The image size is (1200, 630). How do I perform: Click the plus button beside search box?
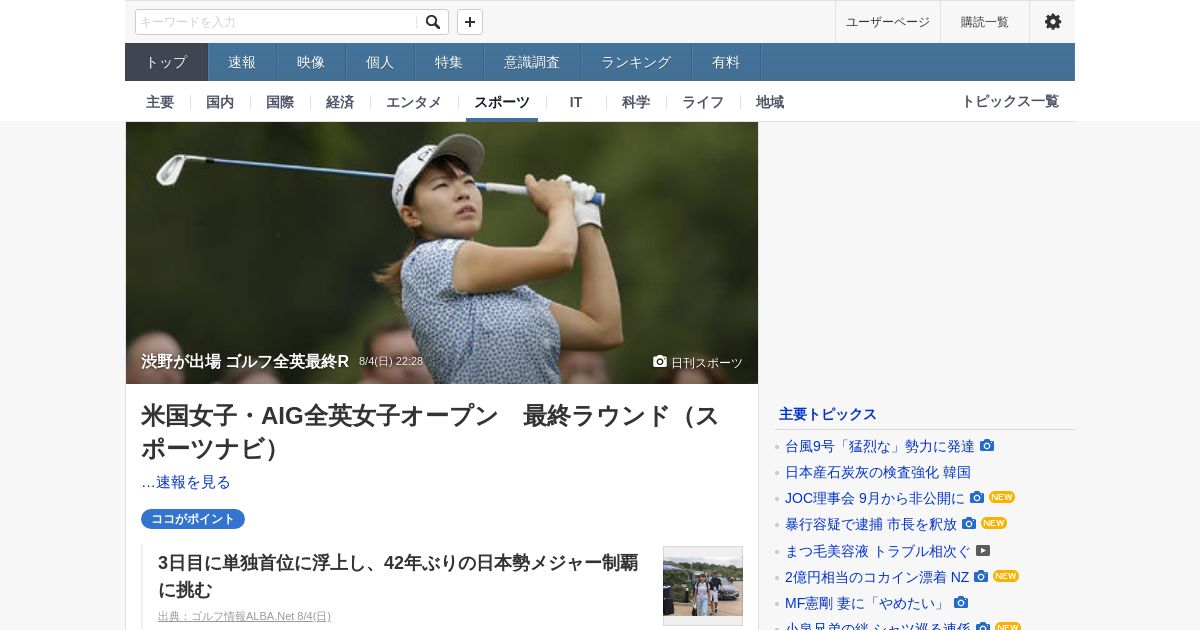(x=470, y=22)
